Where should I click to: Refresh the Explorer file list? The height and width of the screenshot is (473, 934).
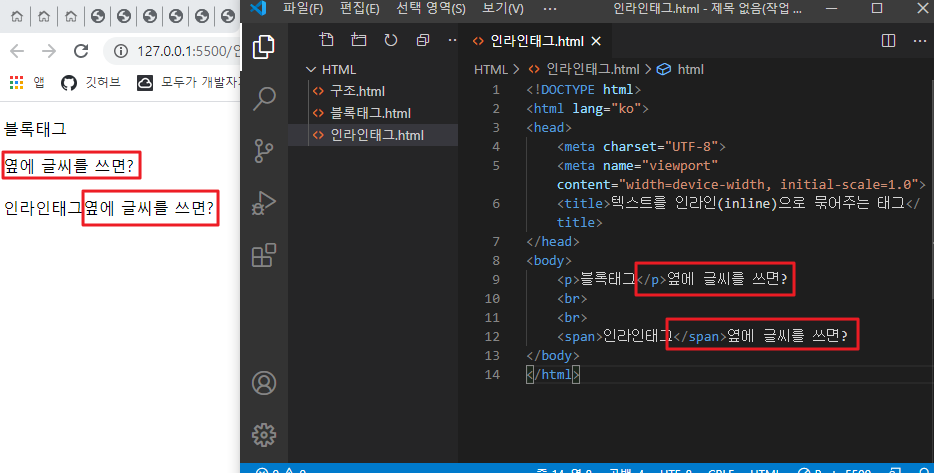(391, 40)
